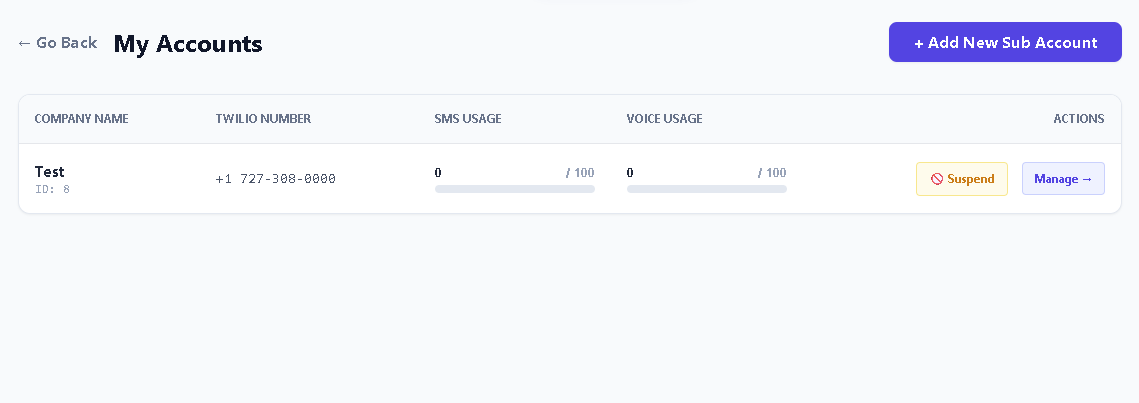
Task: Select the Test company name
Action: click(x=49, y=171)
